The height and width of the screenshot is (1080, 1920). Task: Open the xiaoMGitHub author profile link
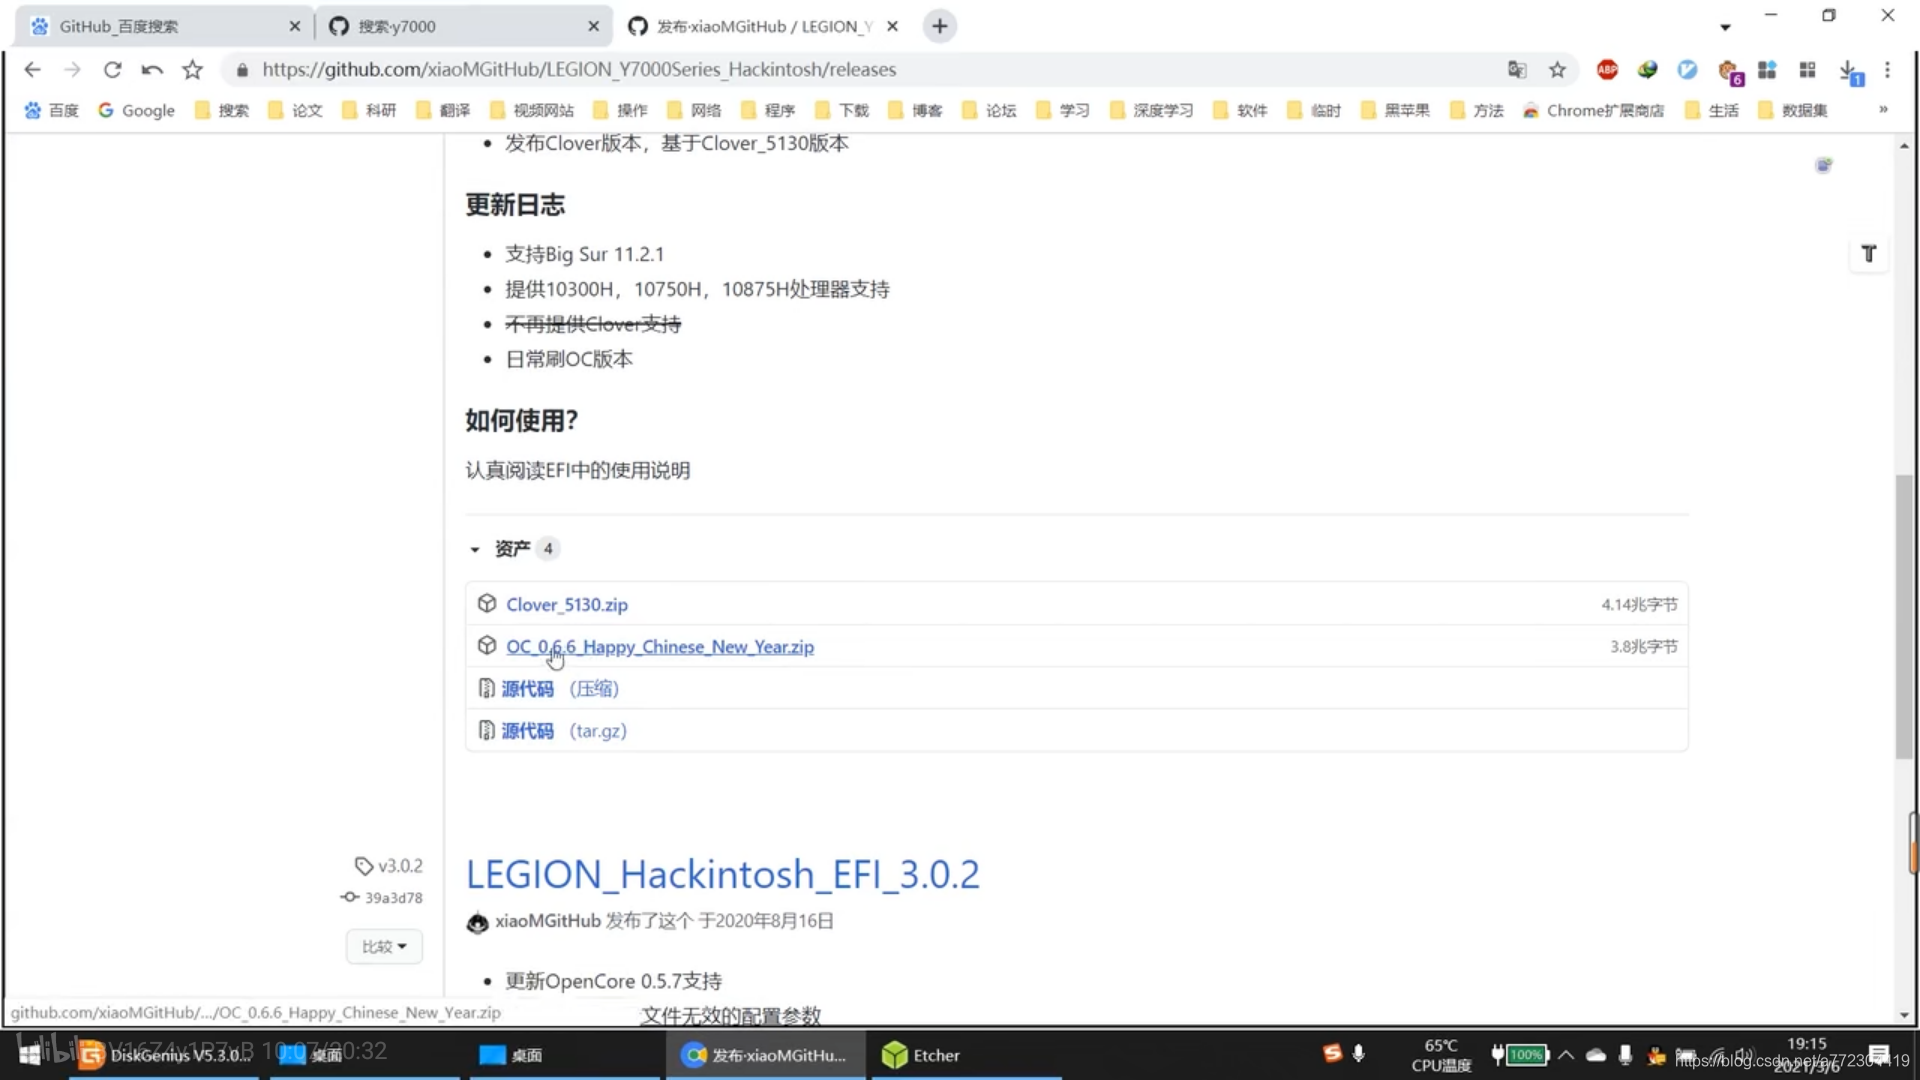pyautogui.click(x=548, y=920)
